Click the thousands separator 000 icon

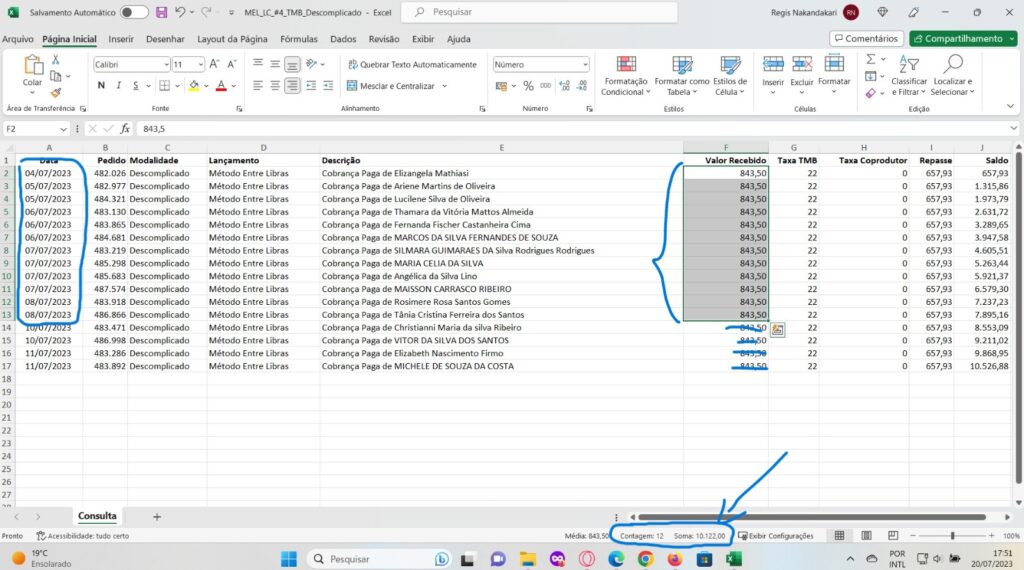[x=545, y=86]
